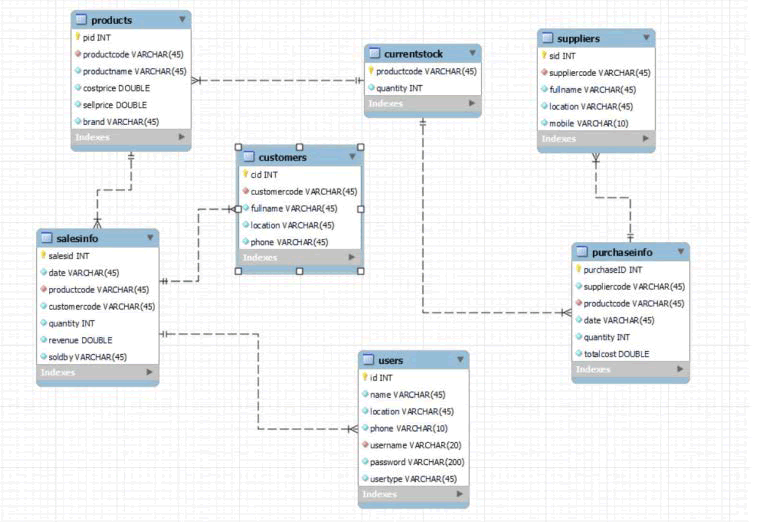Expand Indexes section of currentstock table
Screen dimensions: 767x522
pos(472,103)
